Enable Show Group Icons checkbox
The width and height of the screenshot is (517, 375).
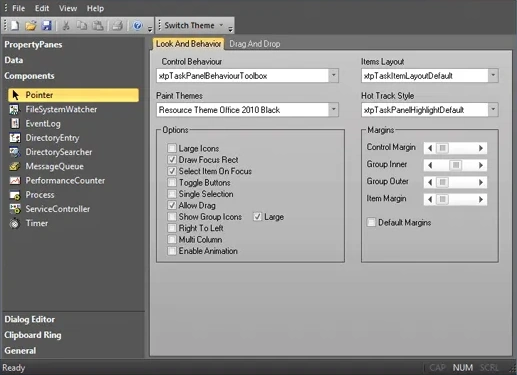click(x=172, y=217)
